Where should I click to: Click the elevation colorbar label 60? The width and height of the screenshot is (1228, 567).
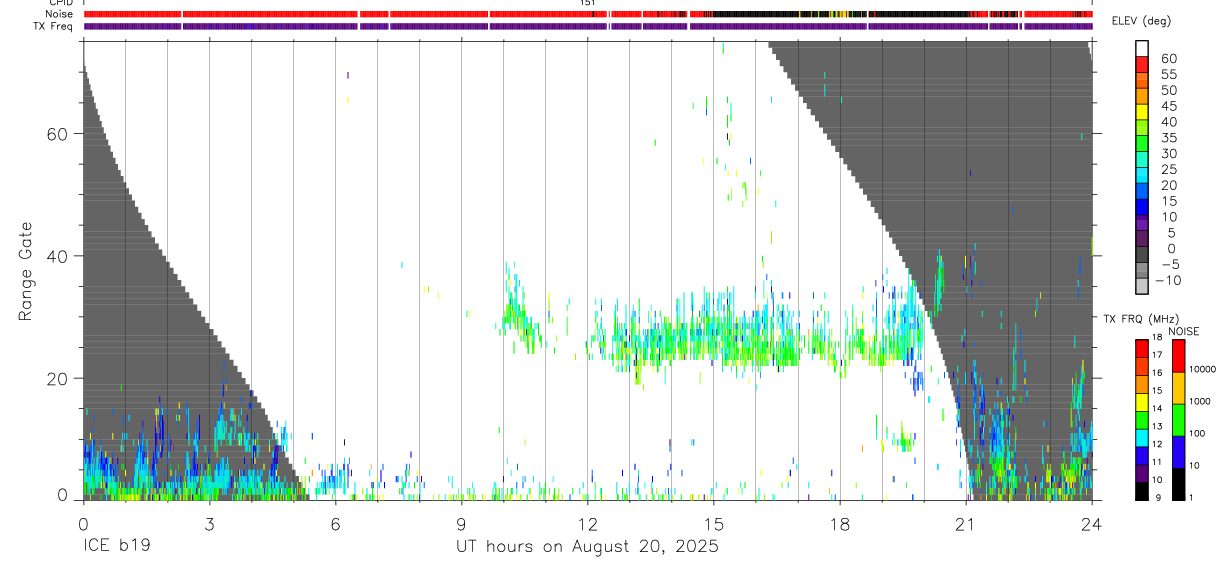[1168, 59]
